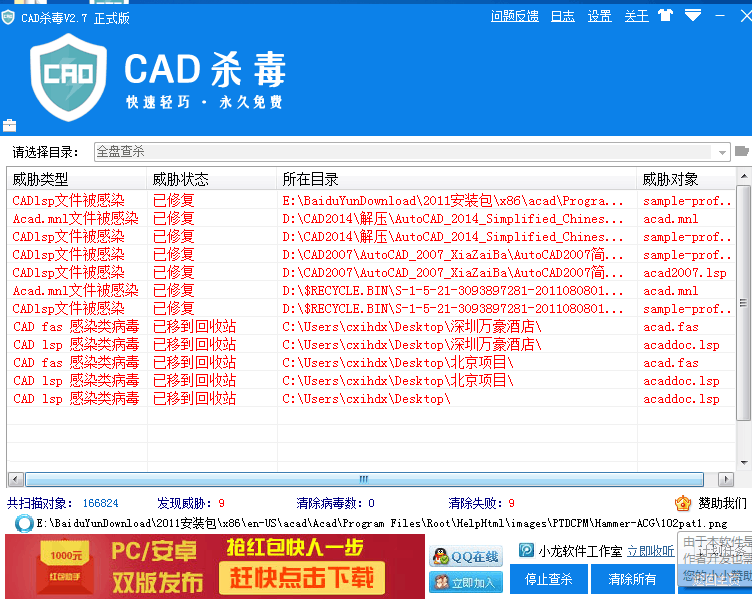Click the small briefcase toolbox icon
752x599 pixels.
click(x=9, y=126)
